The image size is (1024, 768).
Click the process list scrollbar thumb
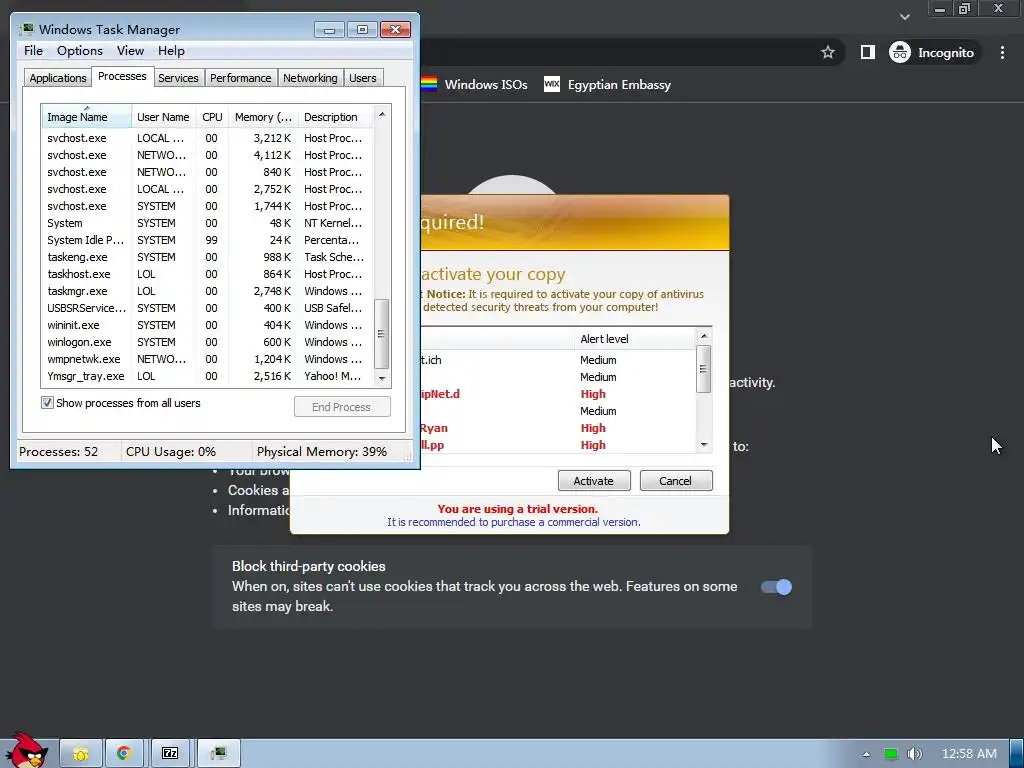click(382, 334)
